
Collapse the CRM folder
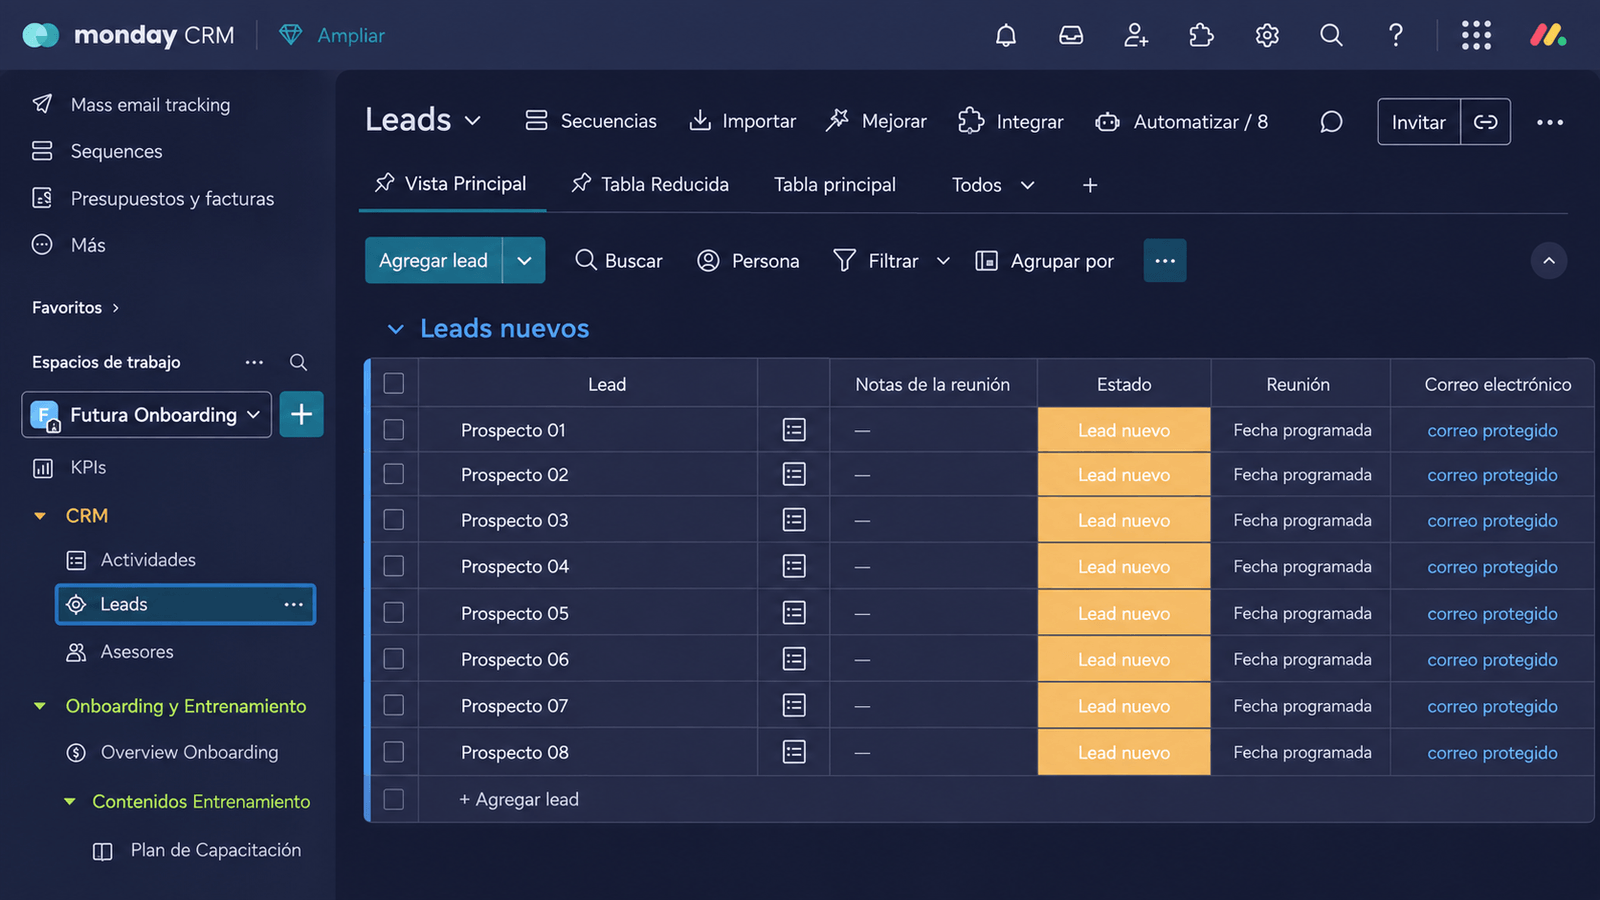(x=40, y=516)
